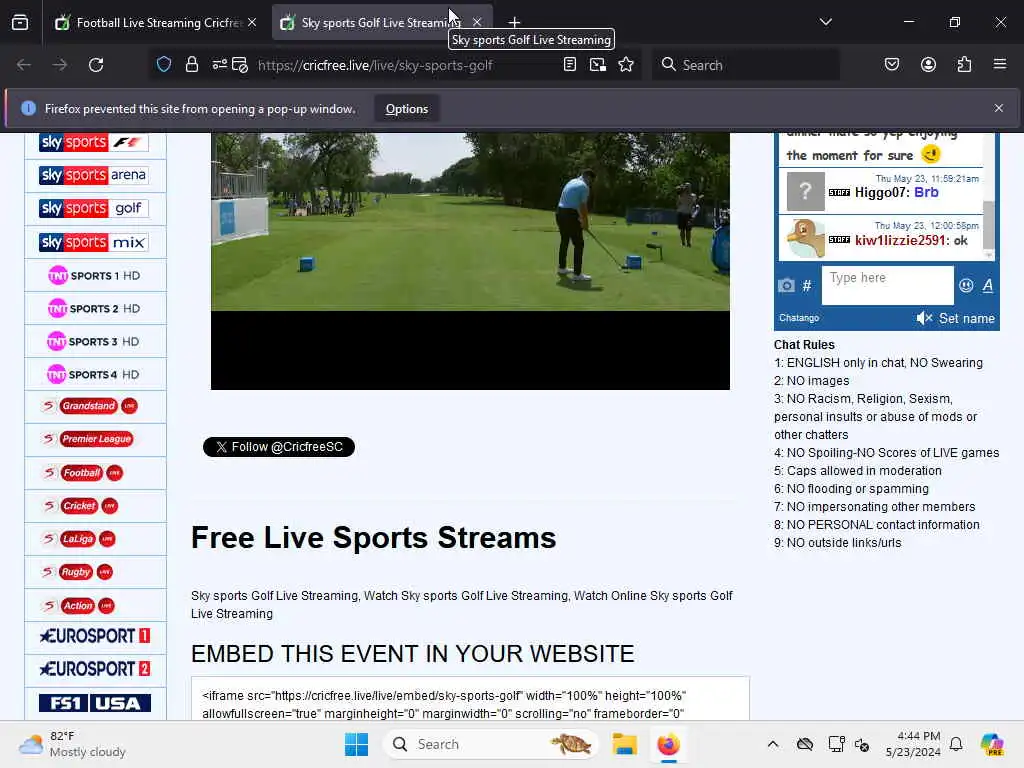
Task: Click the chat camera image icon
Action: [x=786, y=285]
